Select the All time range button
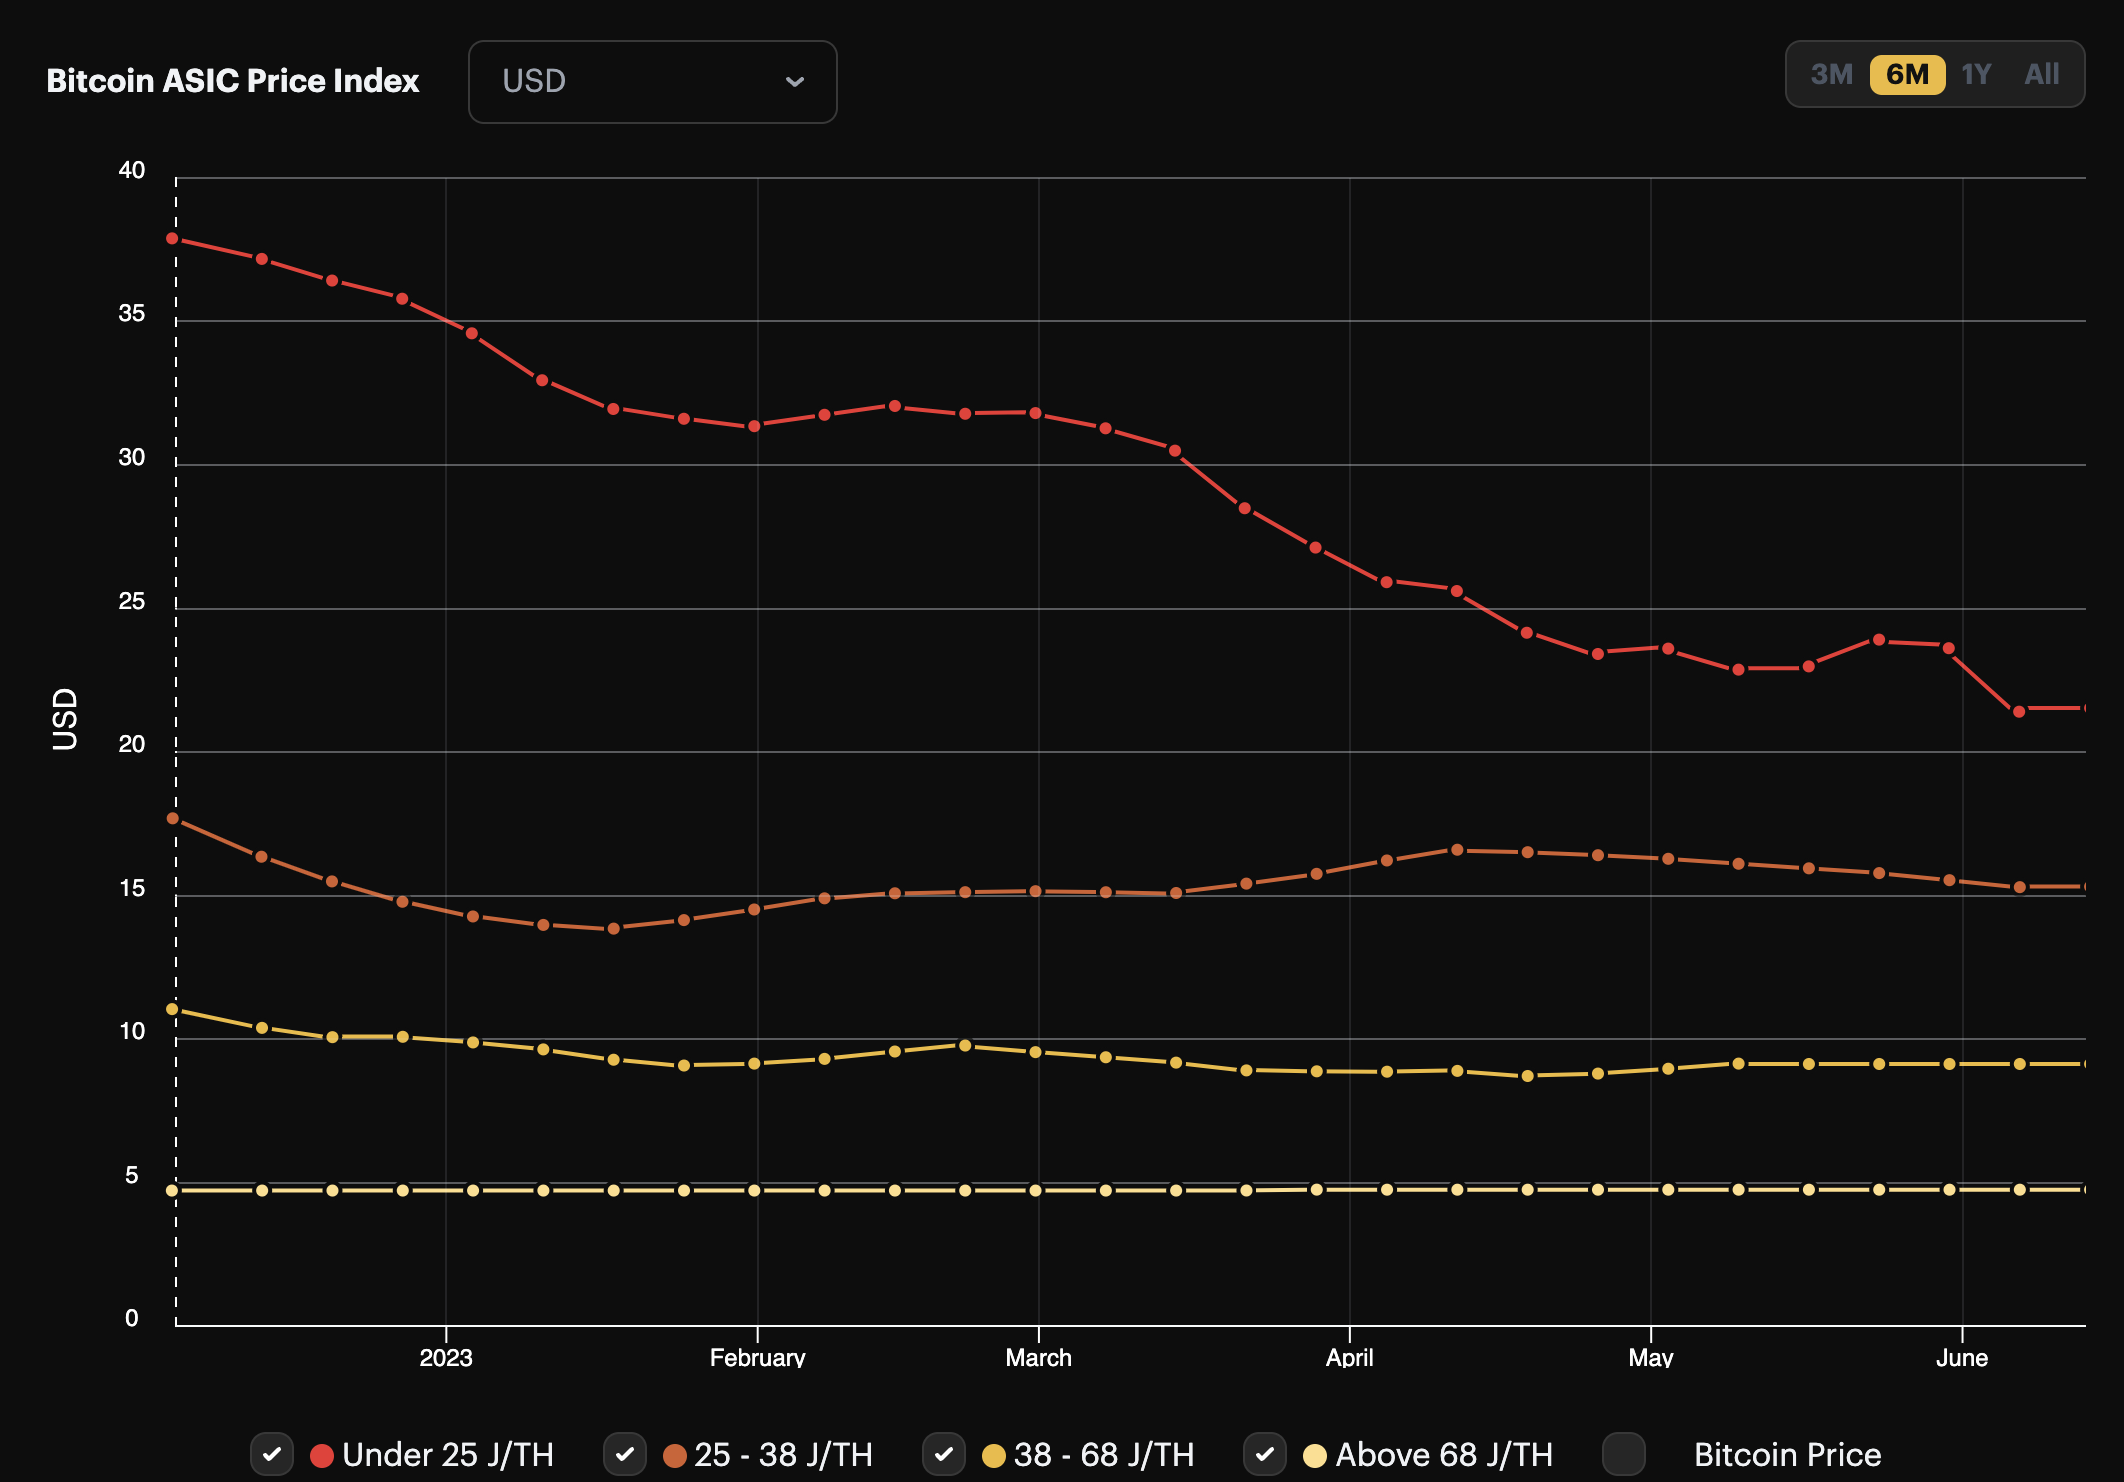The width and height of the screenshot is (2124, 1482). click(x=2043, y=73)
